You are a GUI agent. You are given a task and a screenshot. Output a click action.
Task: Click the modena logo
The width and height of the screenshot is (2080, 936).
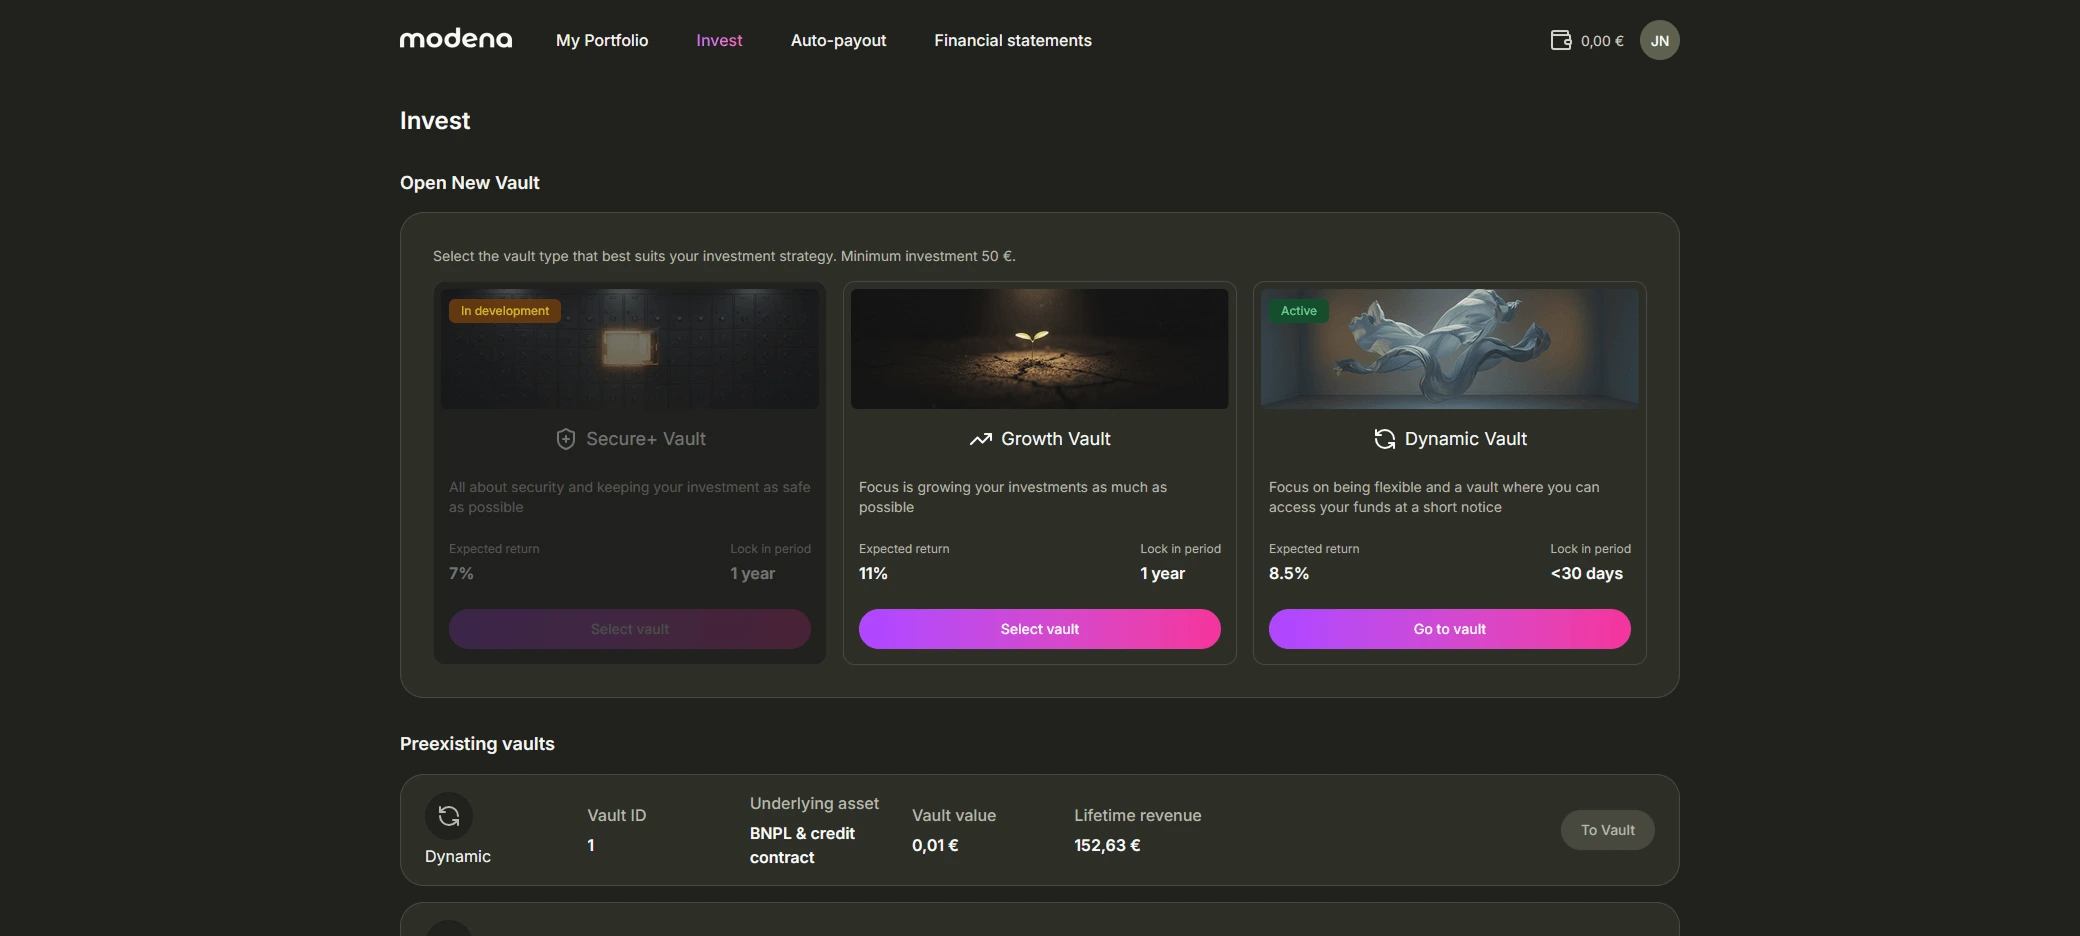(455, 39)
